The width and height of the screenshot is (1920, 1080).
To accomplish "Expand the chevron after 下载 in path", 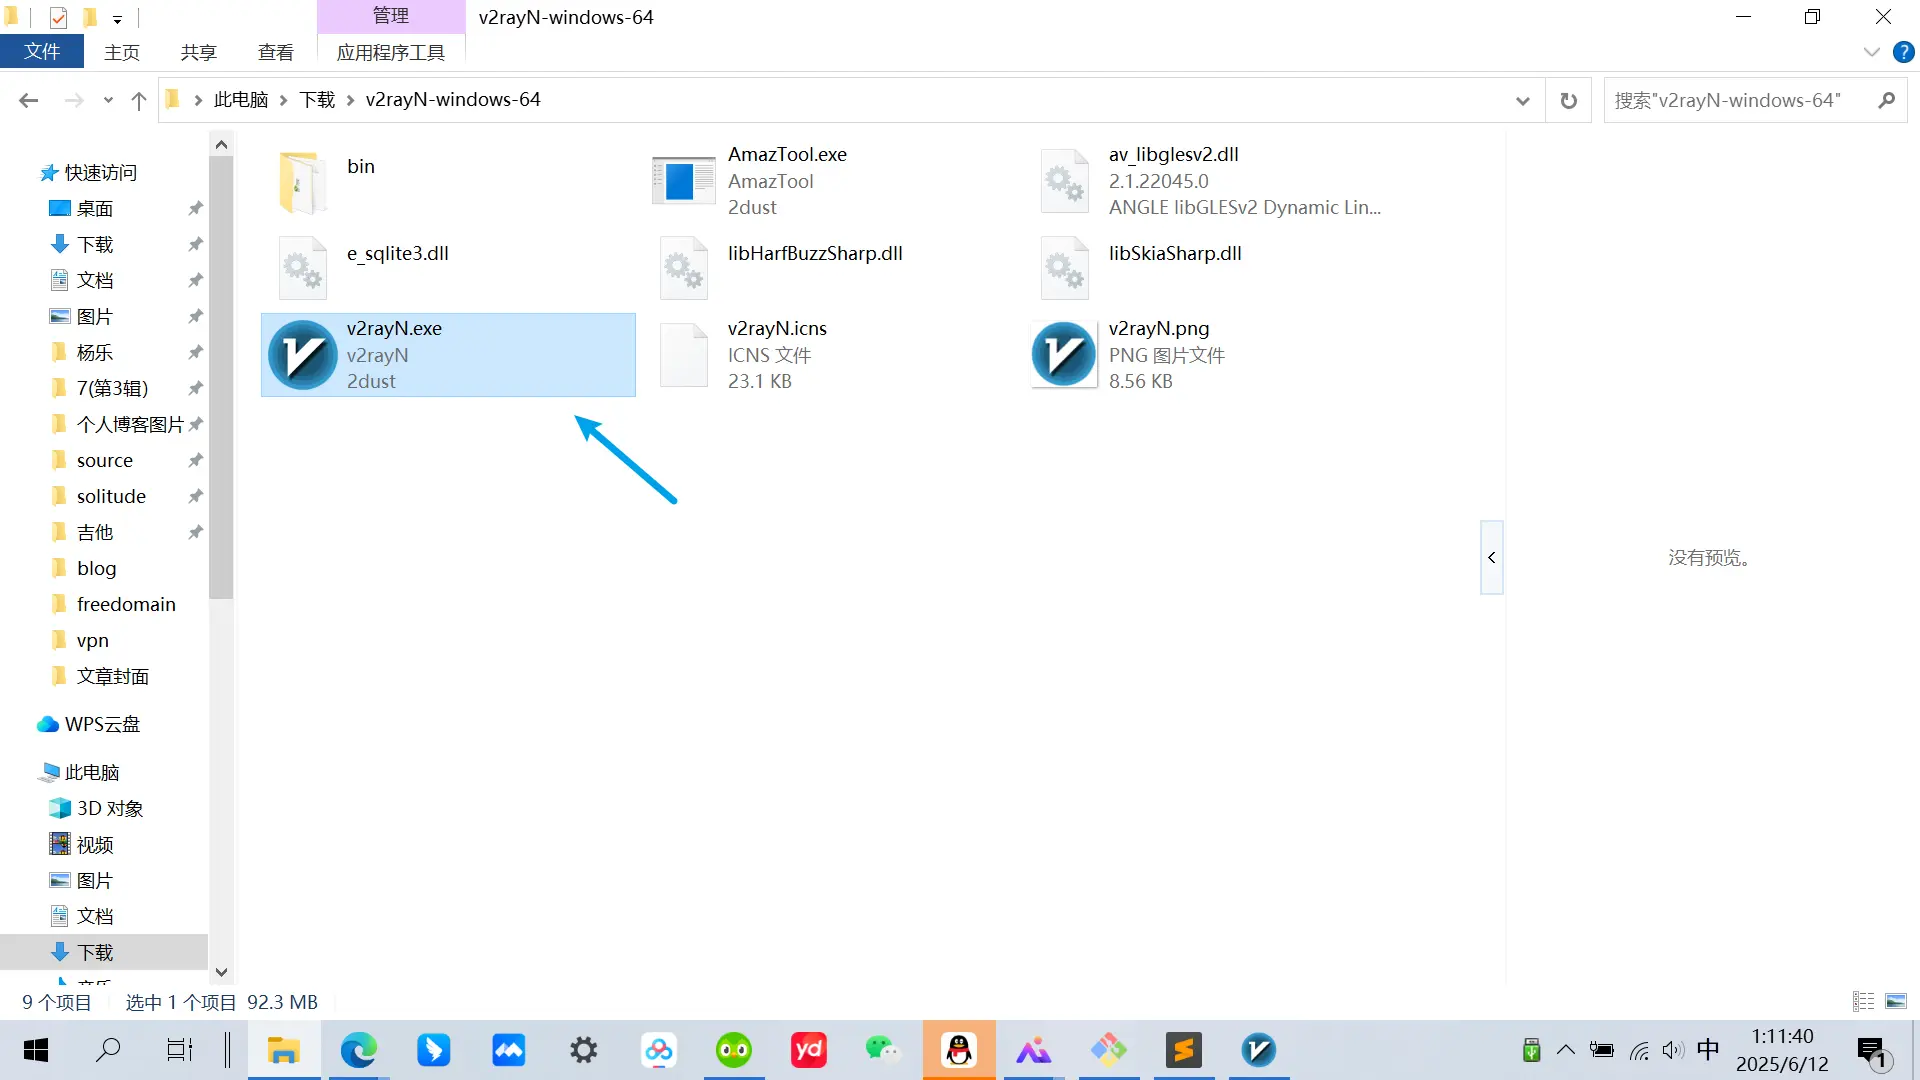I will pos(350,100).
